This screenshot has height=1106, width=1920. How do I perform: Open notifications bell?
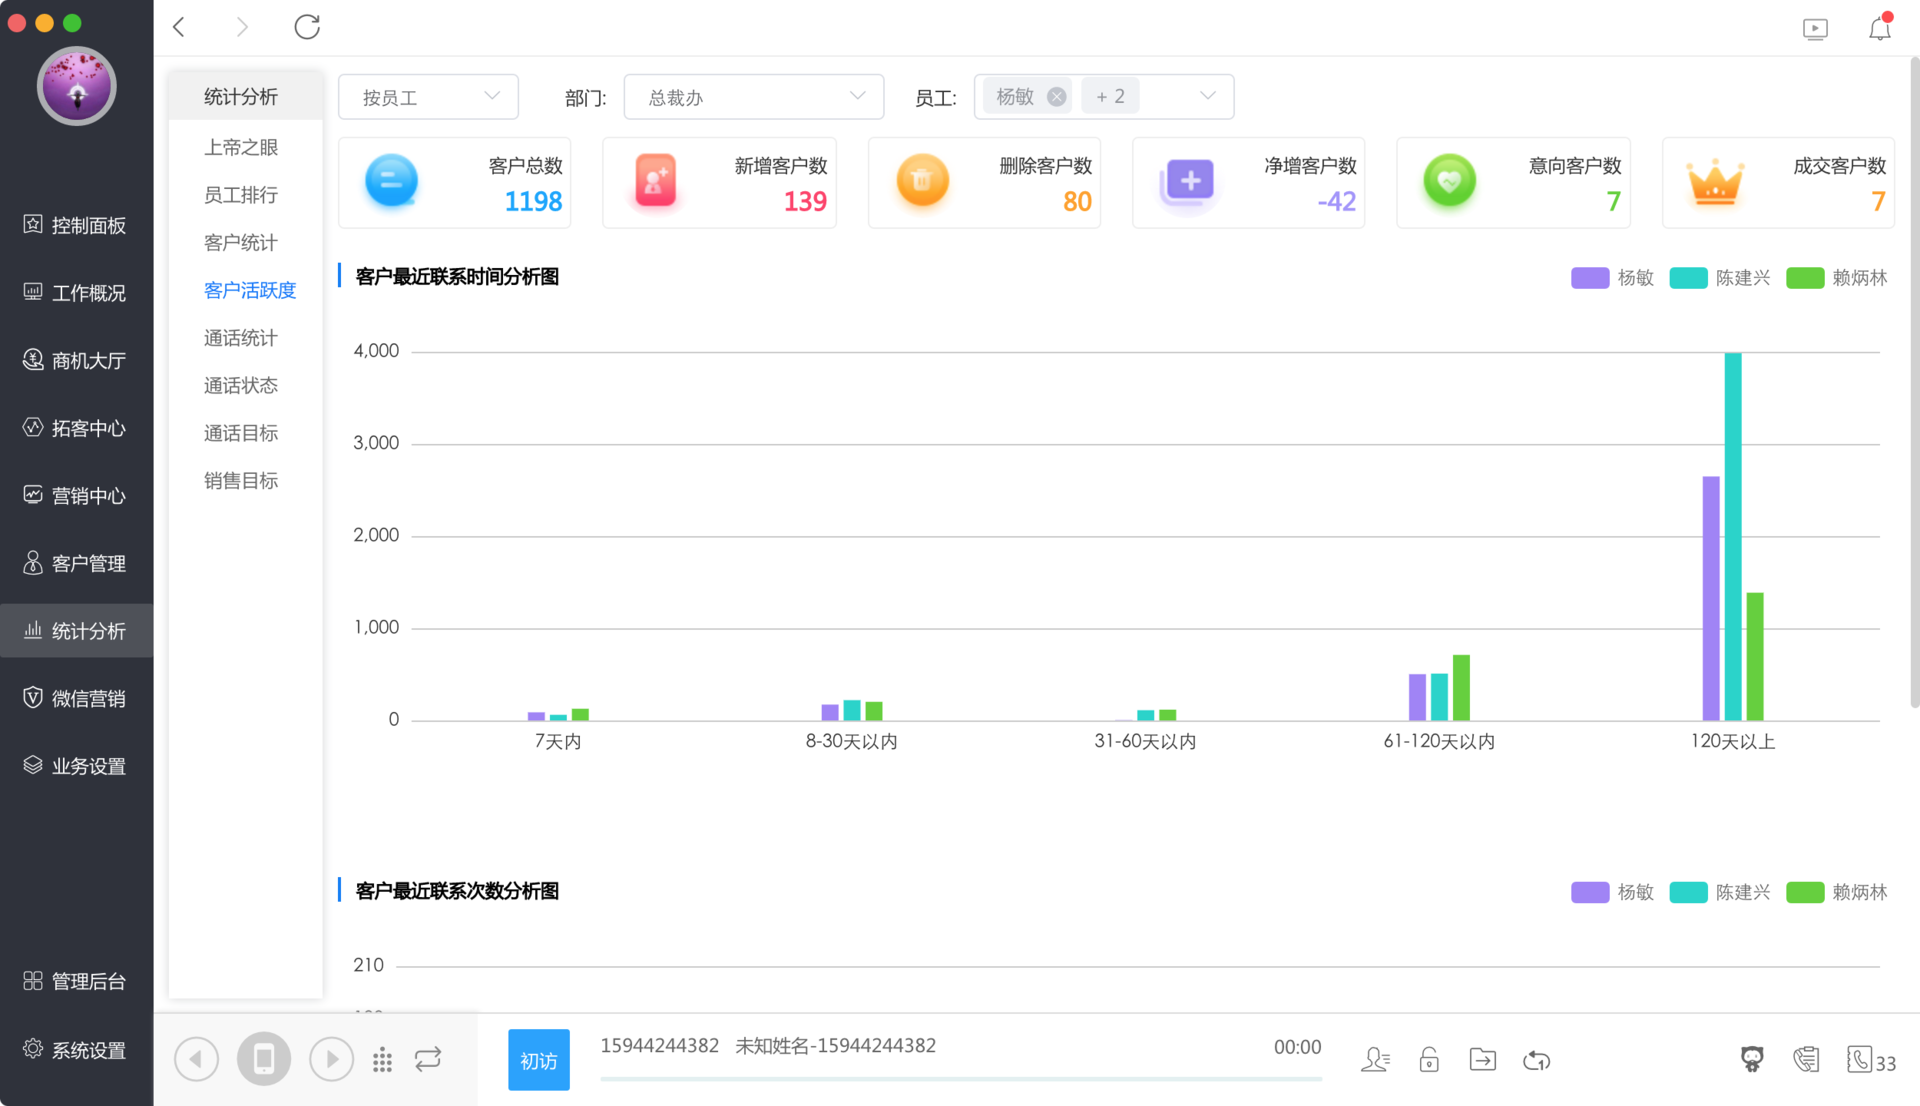click(x=1880, y=28)
